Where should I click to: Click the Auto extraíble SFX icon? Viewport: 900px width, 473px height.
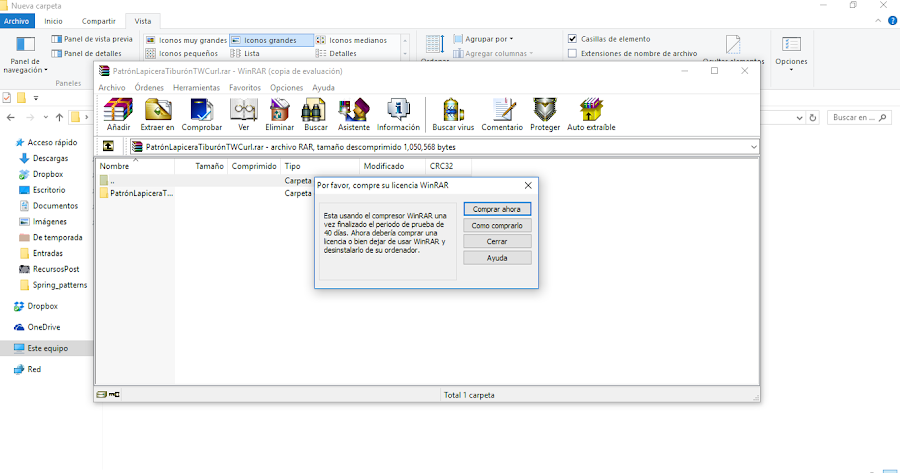pos(591,114)
